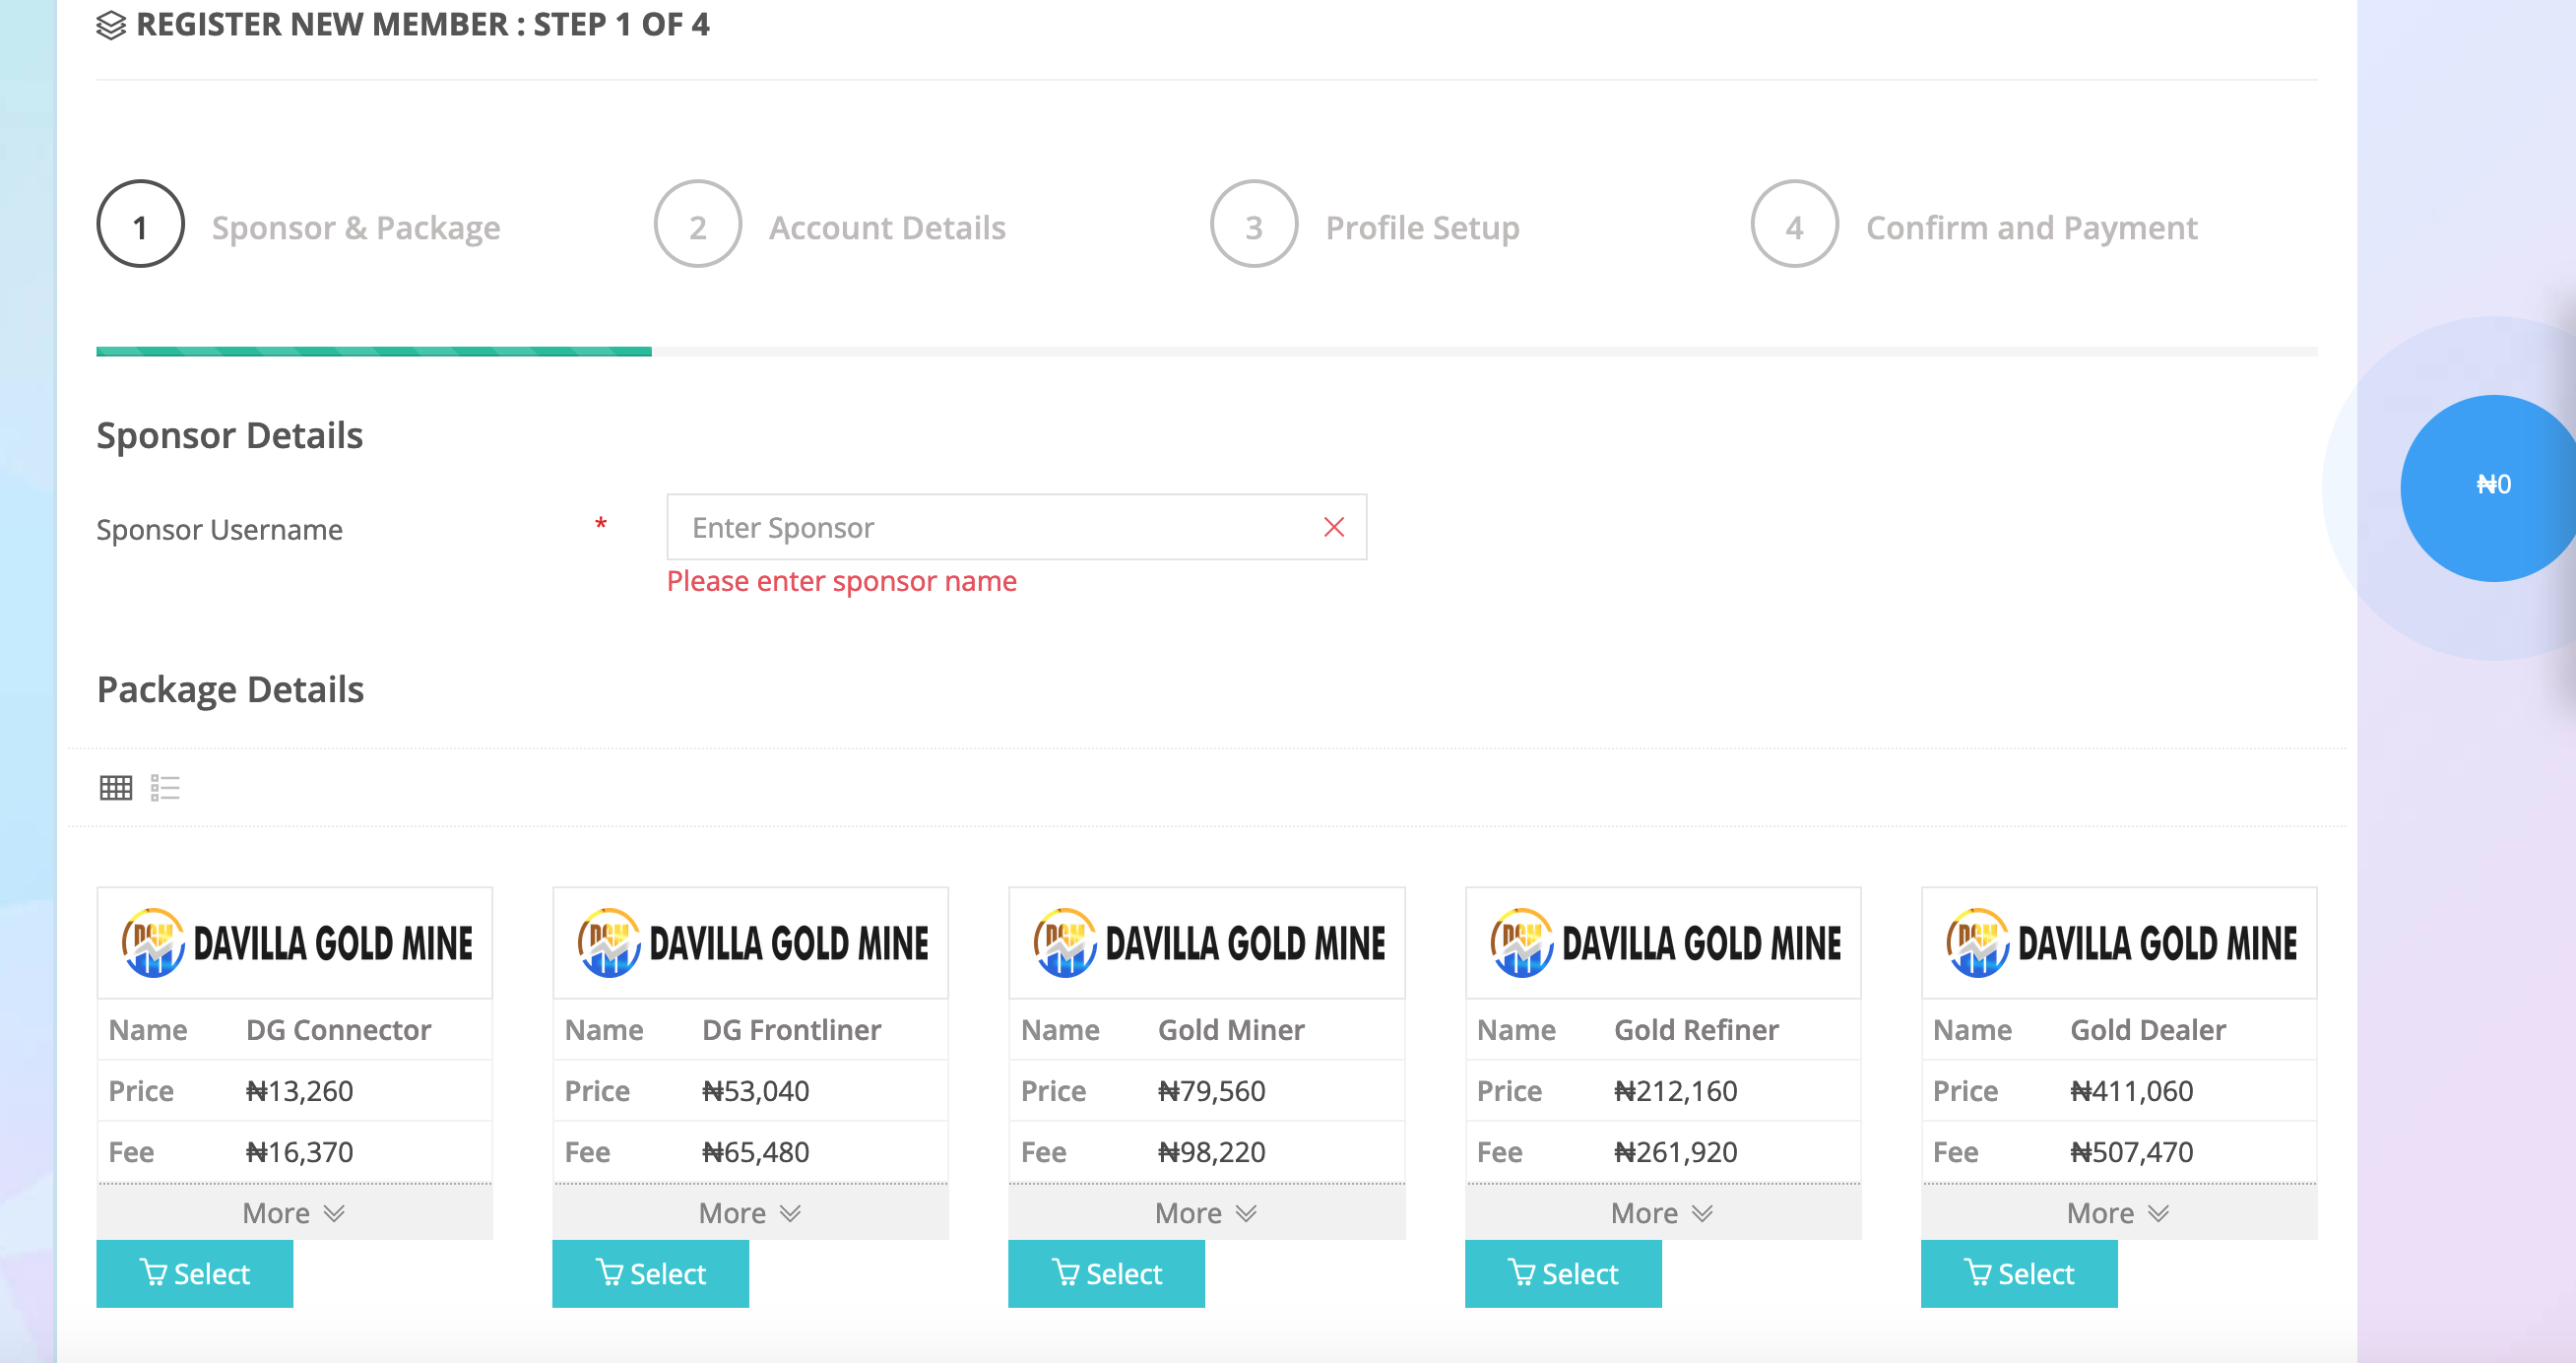Go to step 3 Profile Setup
Screen dimensions: 2576x1363
pos(1365,224)
